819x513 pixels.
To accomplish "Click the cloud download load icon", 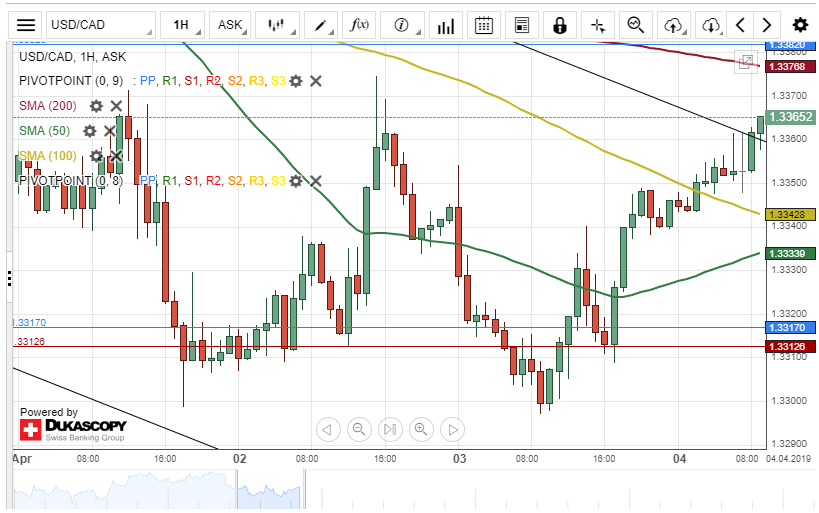I will click(711, 25).
